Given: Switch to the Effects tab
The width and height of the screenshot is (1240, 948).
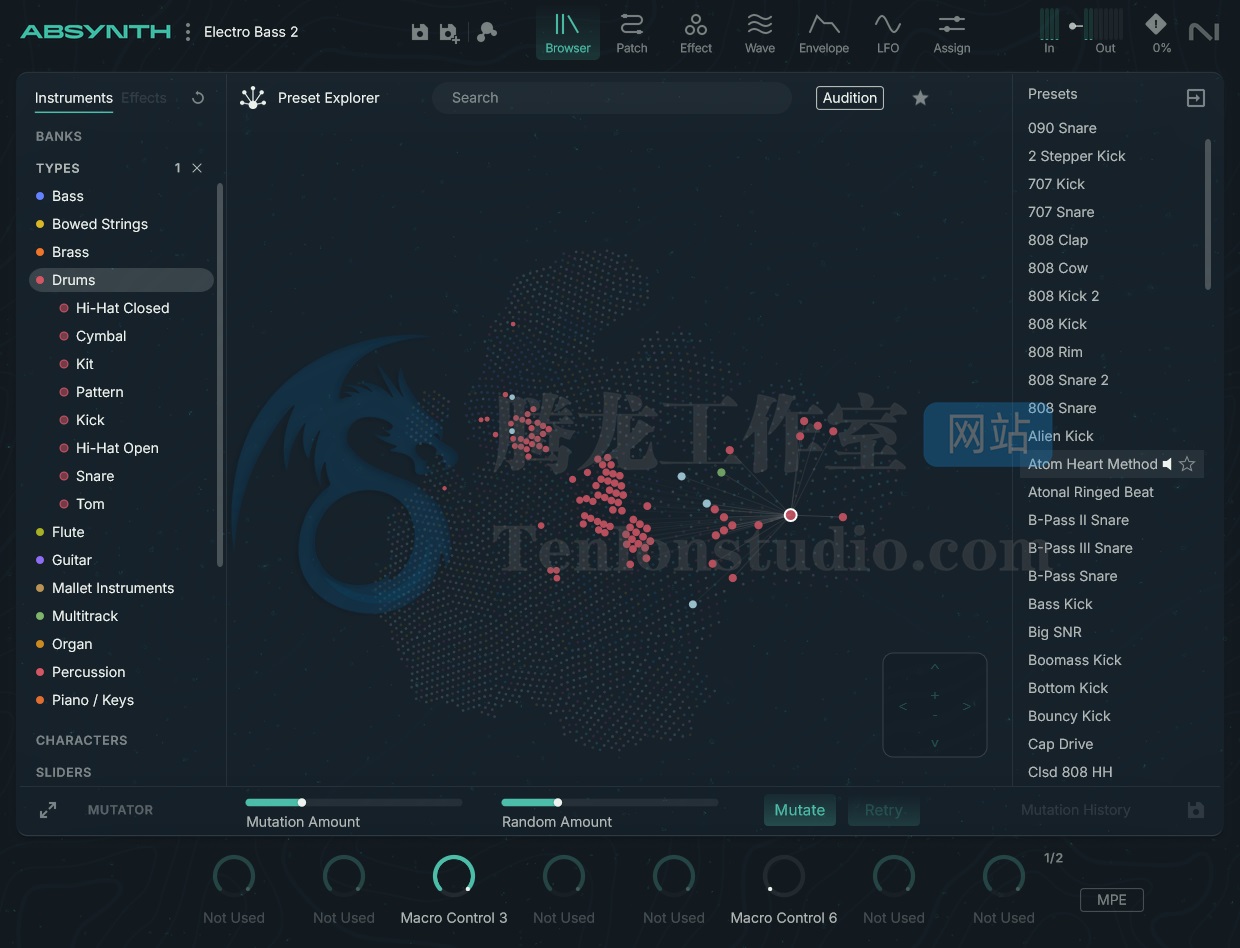Looking at the screenshot, I should pos(144,98).
